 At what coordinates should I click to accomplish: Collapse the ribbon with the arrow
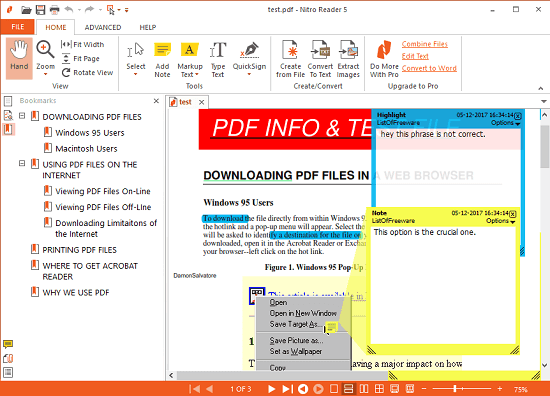541,88
